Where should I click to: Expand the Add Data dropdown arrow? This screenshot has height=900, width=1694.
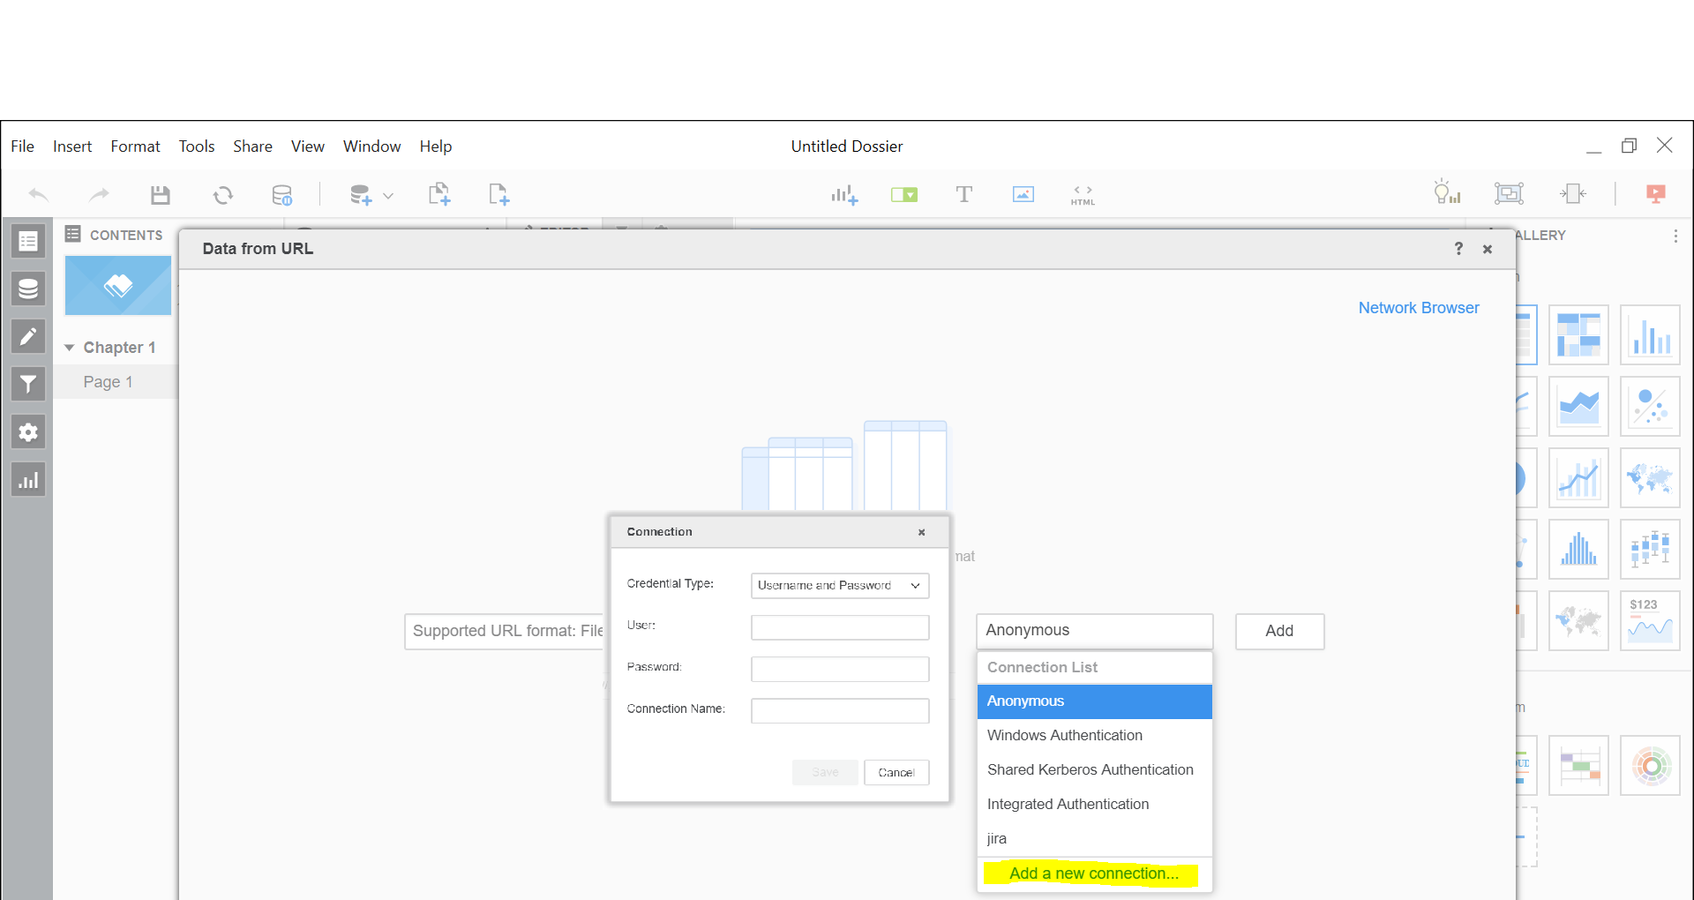point(388,196)
